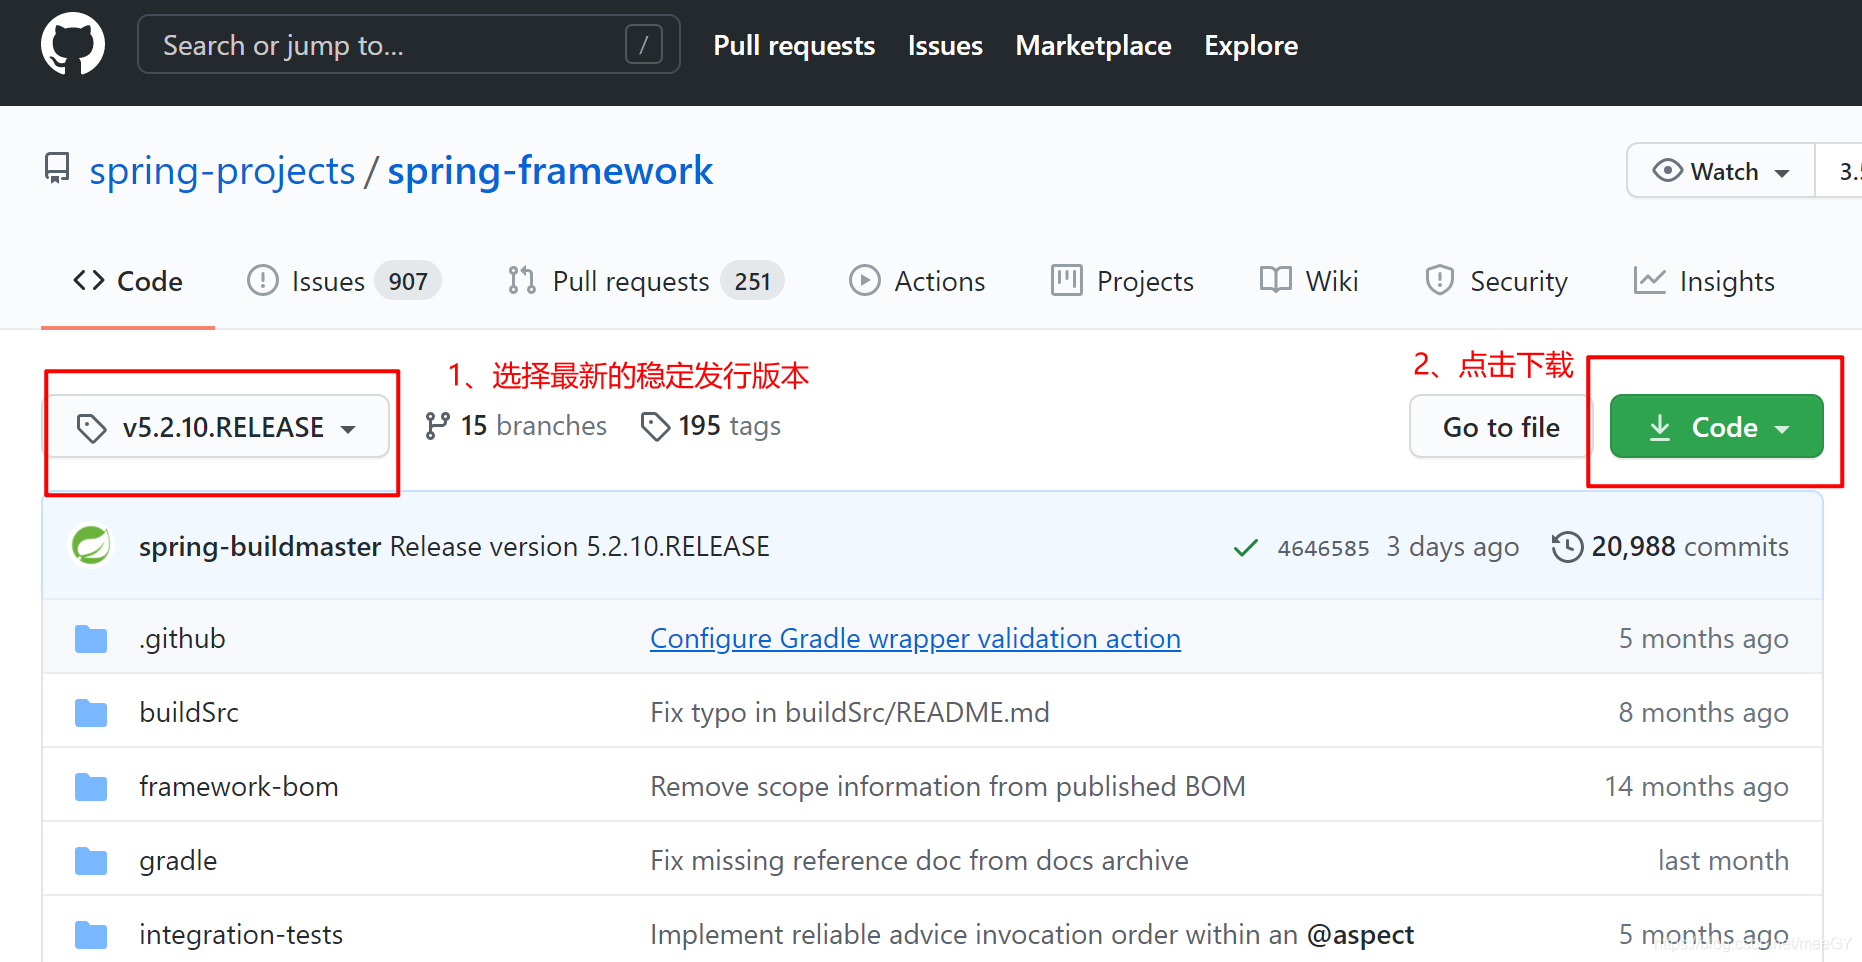Click the download icon on Code button
The height and width of the screenshot is (962, 1862).
point(1660,427)
